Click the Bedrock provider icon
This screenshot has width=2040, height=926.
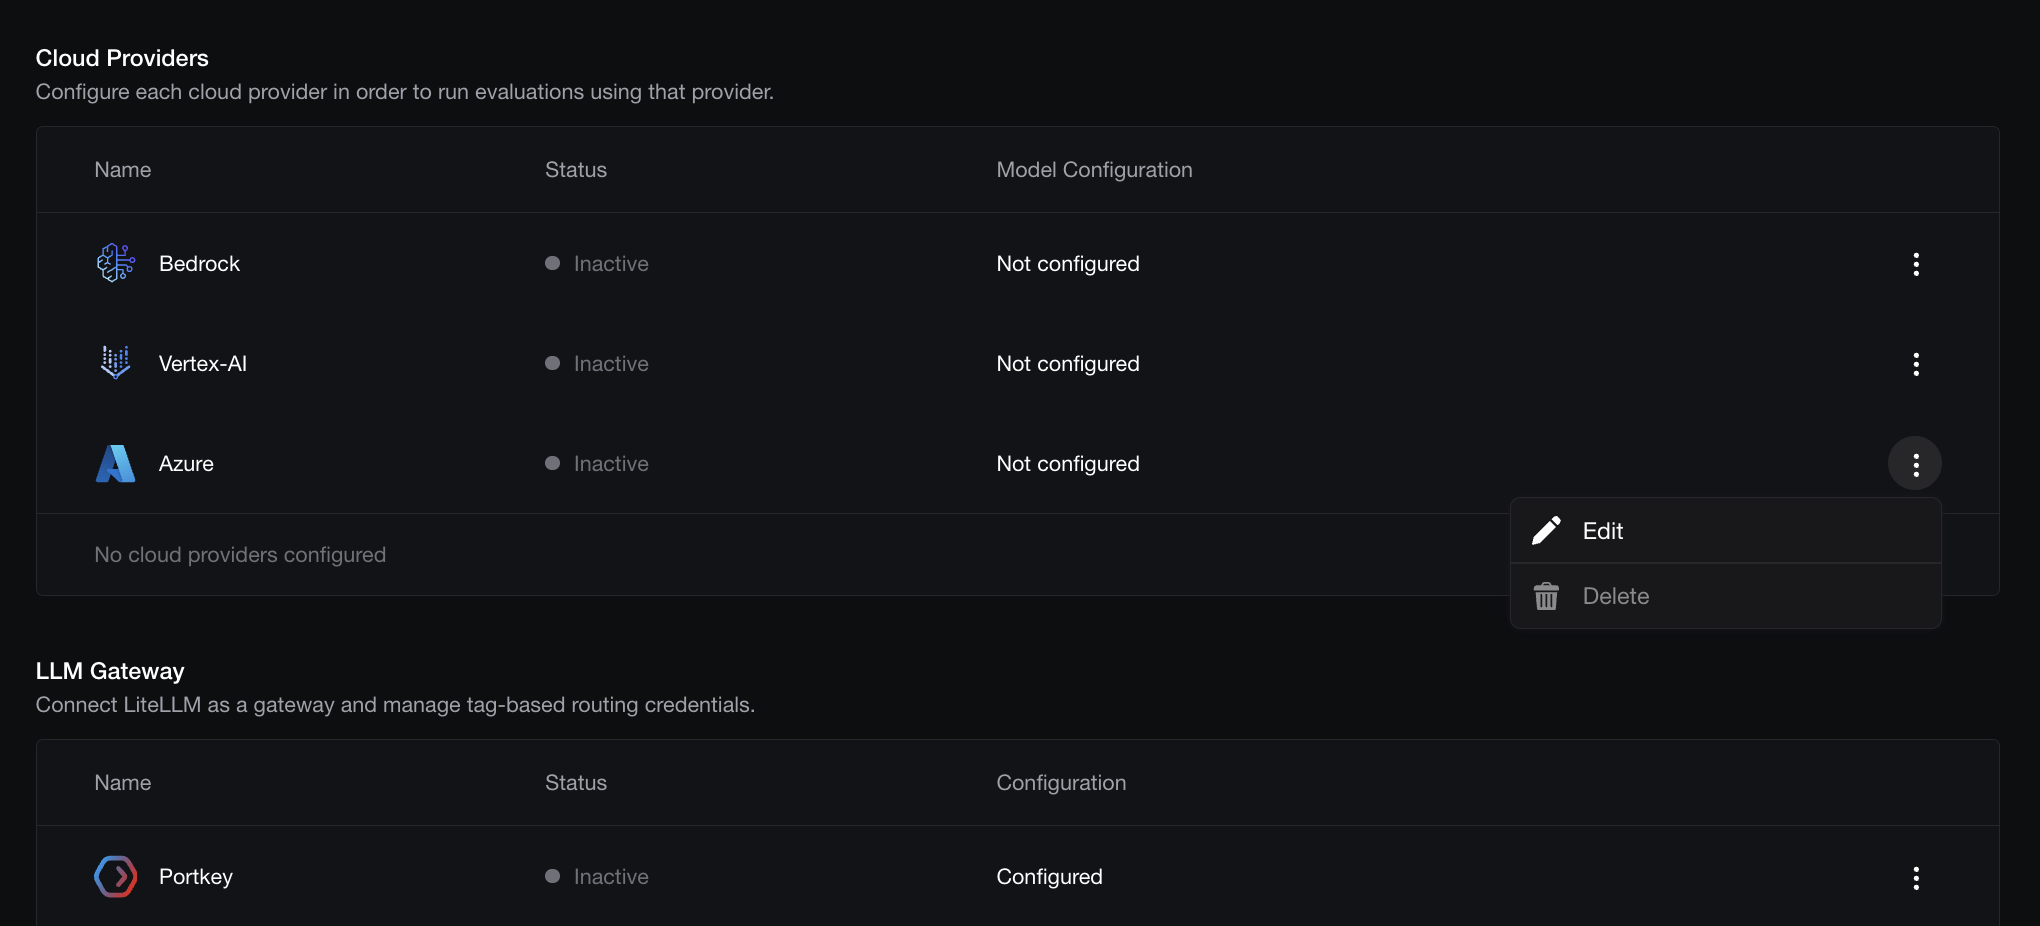tap(115, 263)
